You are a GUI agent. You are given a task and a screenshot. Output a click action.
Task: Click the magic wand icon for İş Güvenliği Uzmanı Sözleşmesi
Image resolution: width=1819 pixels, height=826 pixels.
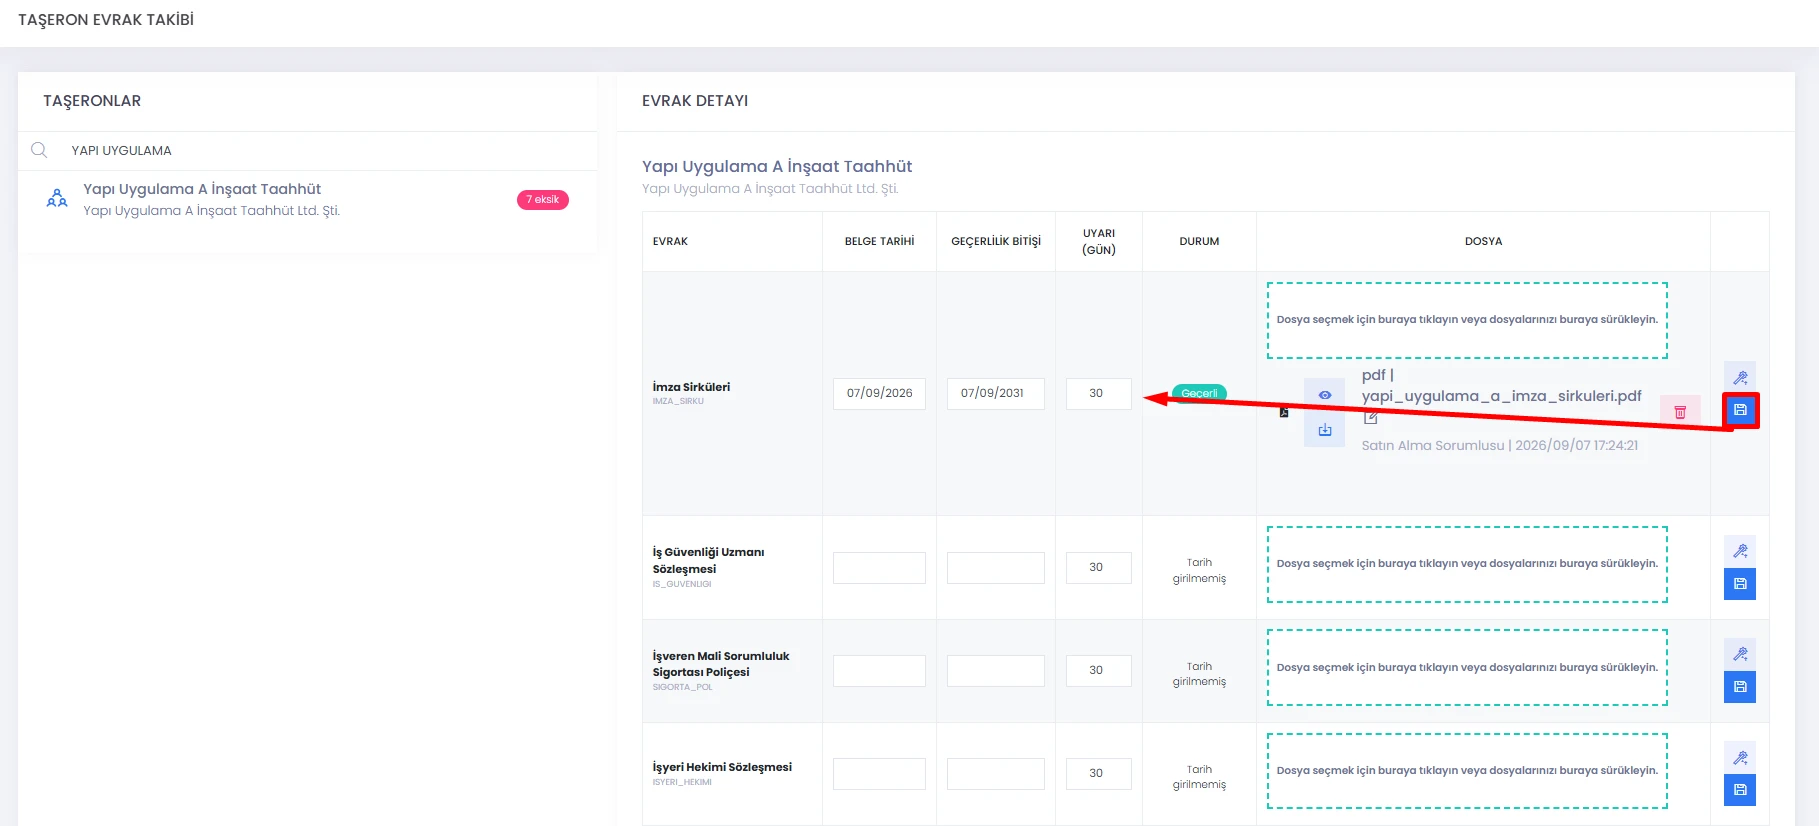pyautogui.click(x=1740, y=551)
